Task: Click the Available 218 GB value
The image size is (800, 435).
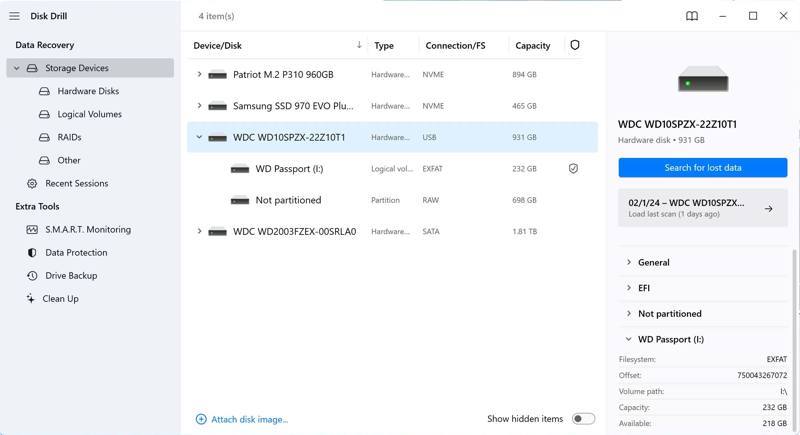Action: [x=774, y=423]
